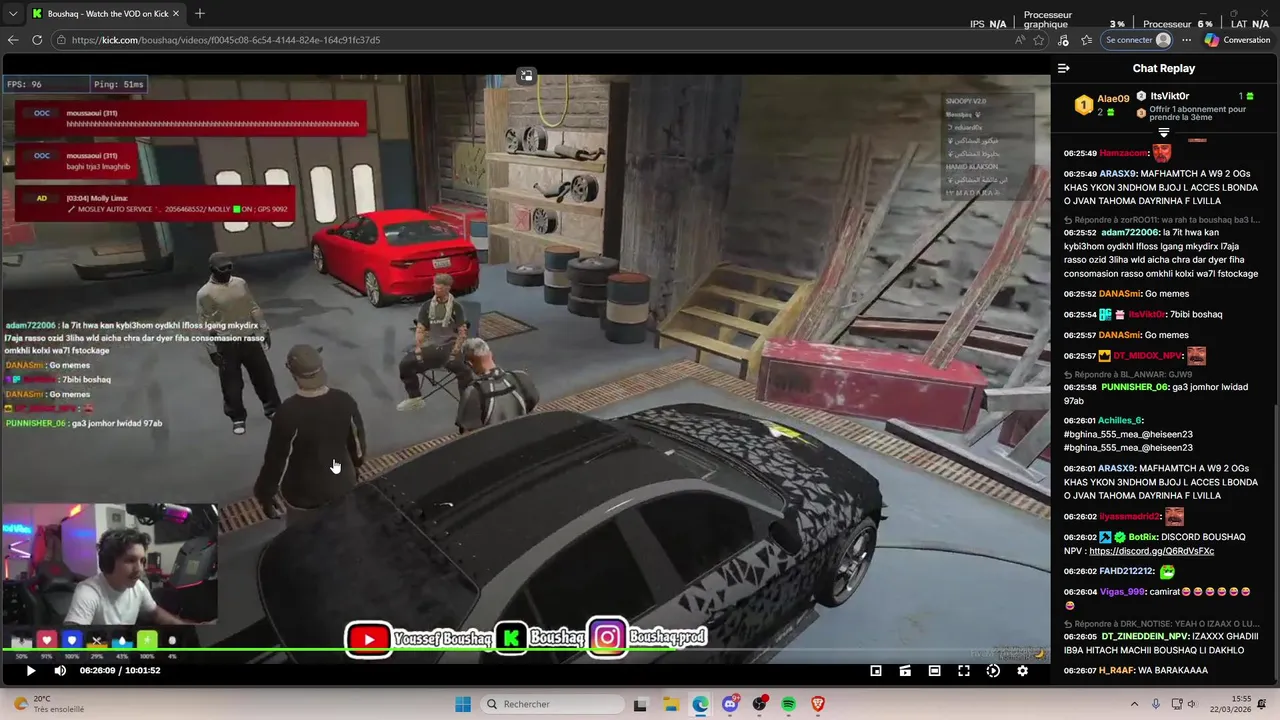Play the video
The height and width of the screenshot is (720, 1280).
click(30, 671)
